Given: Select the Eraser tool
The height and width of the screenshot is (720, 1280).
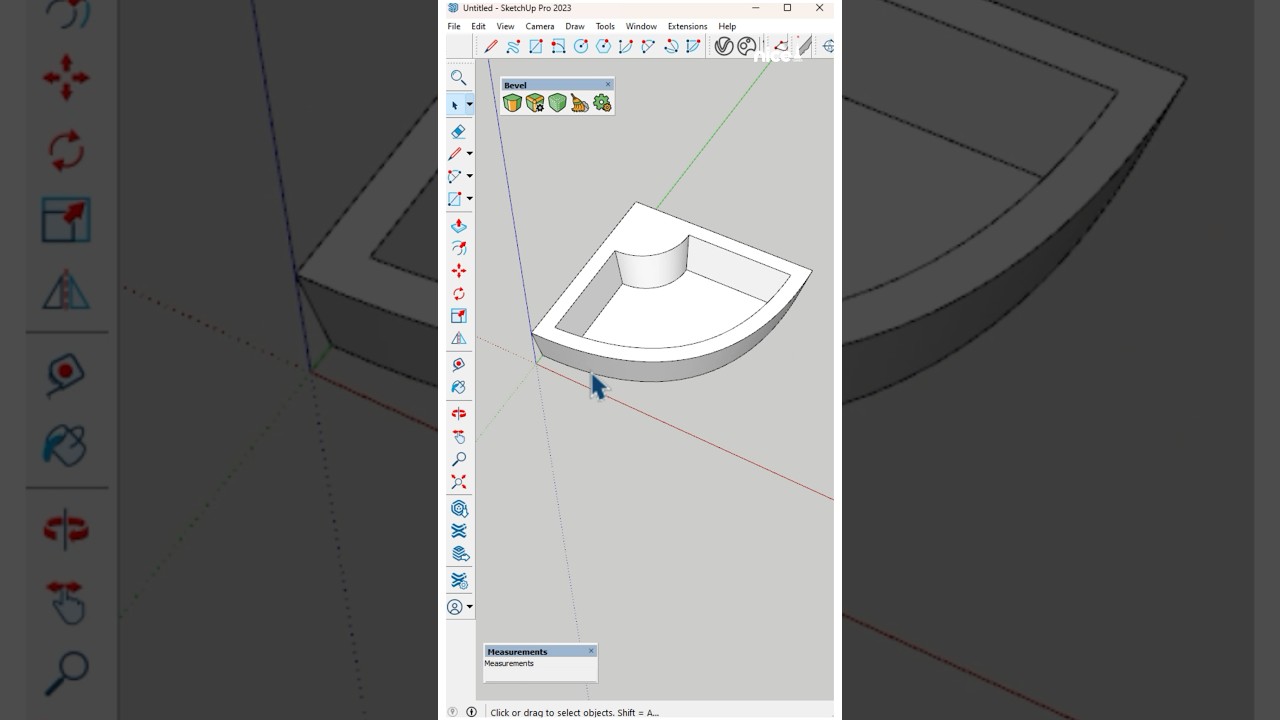Looking at the screenshot, I should point(458,131).
